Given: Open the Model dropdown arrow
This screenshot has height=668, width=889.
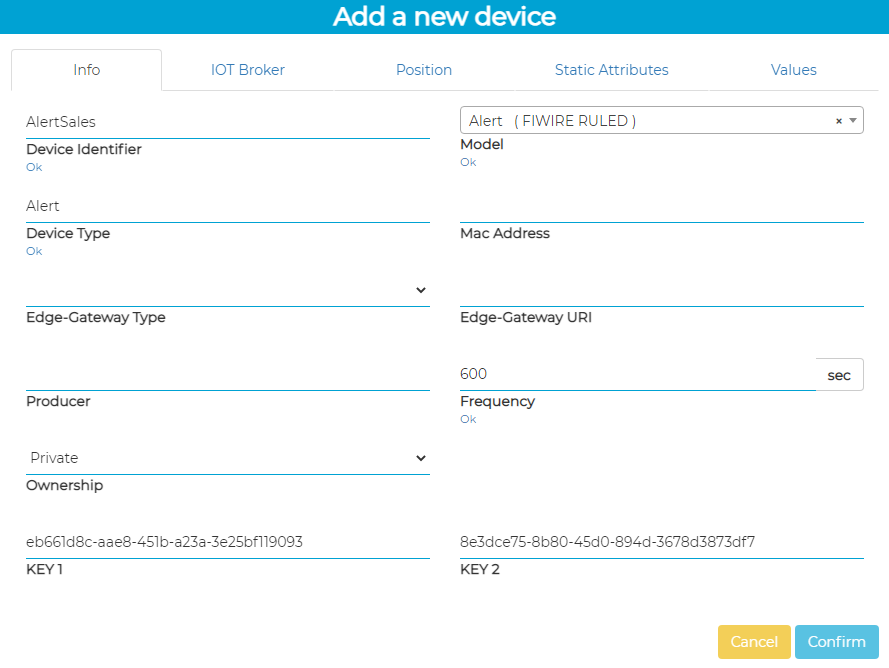Looking at the screenshot, I should point(852,121).
